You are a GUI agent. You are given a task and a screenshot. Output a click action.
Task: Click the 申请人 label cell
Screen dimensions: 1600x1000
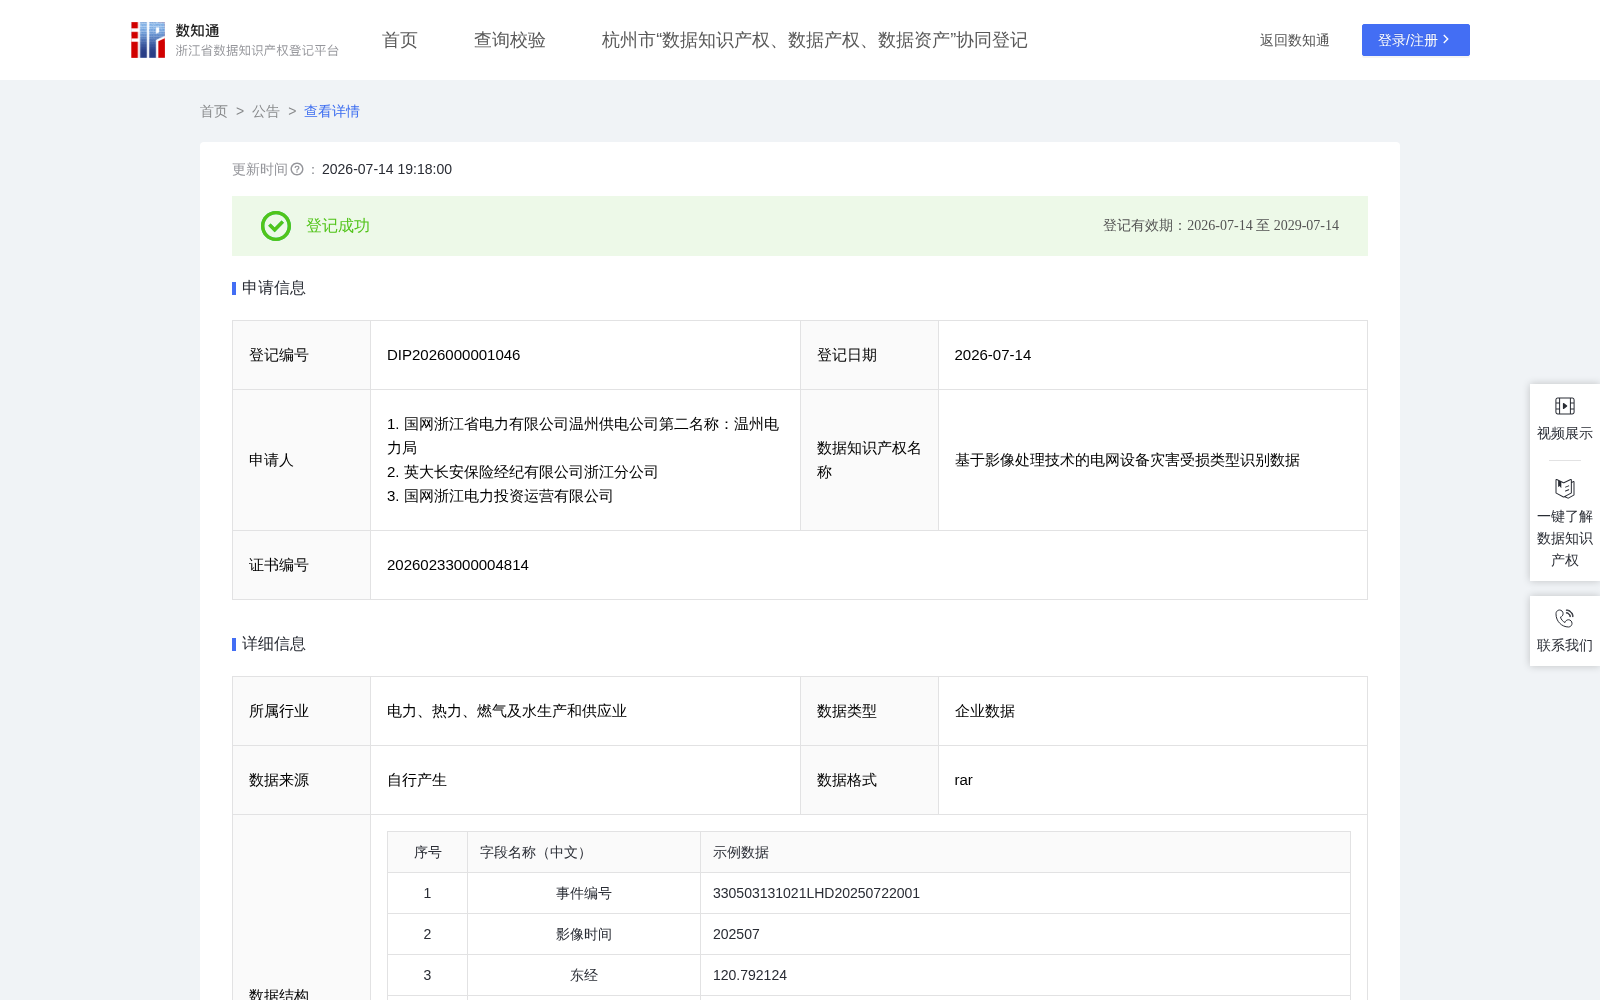click(302, 460)
